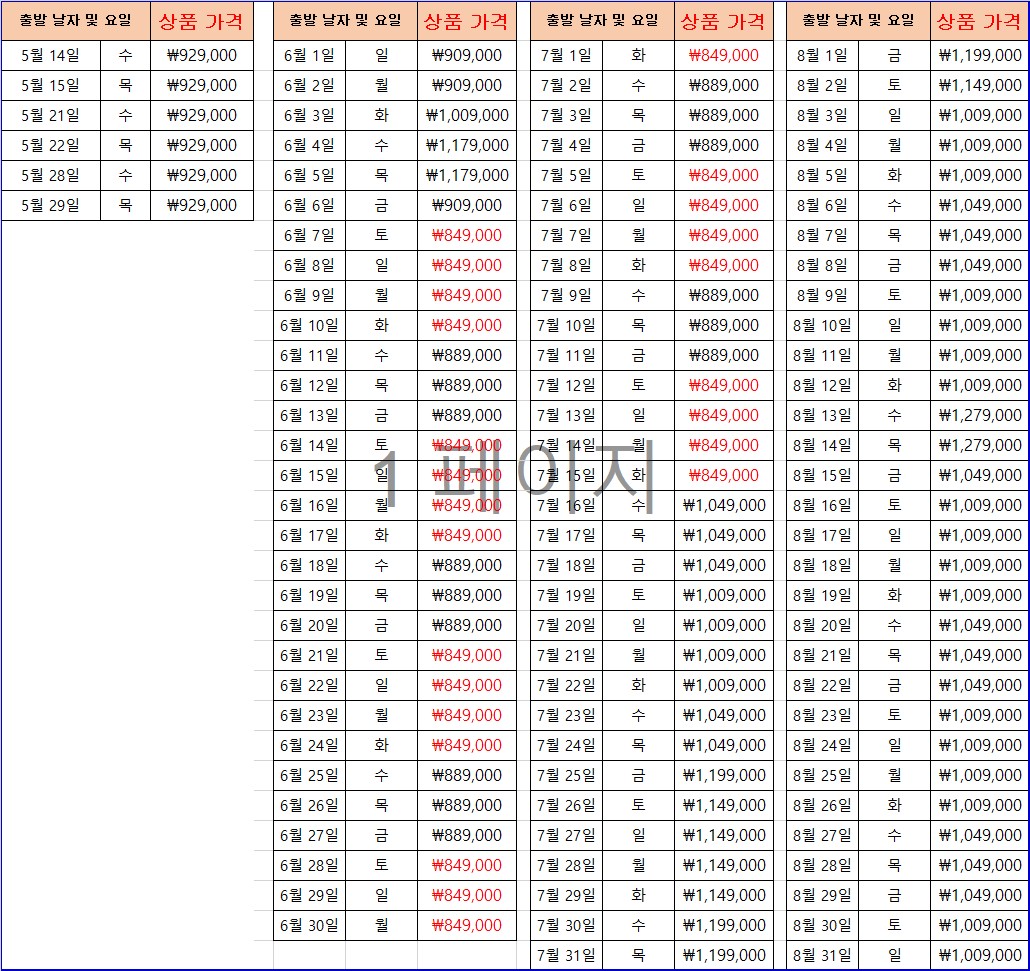
Task: Select the 8월 14일 date cell
Action: pyautogui.click(x=822, y=445)
